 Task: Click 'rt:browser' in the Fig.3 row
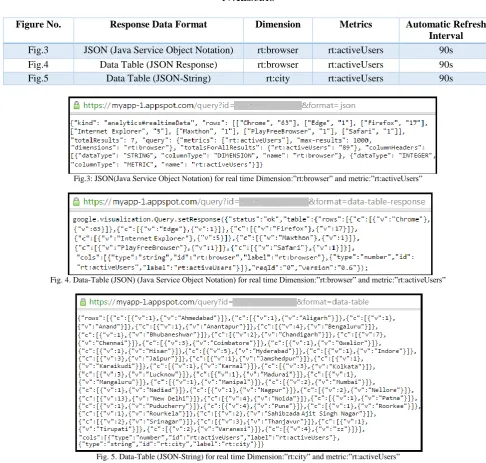tap(278, 50)
